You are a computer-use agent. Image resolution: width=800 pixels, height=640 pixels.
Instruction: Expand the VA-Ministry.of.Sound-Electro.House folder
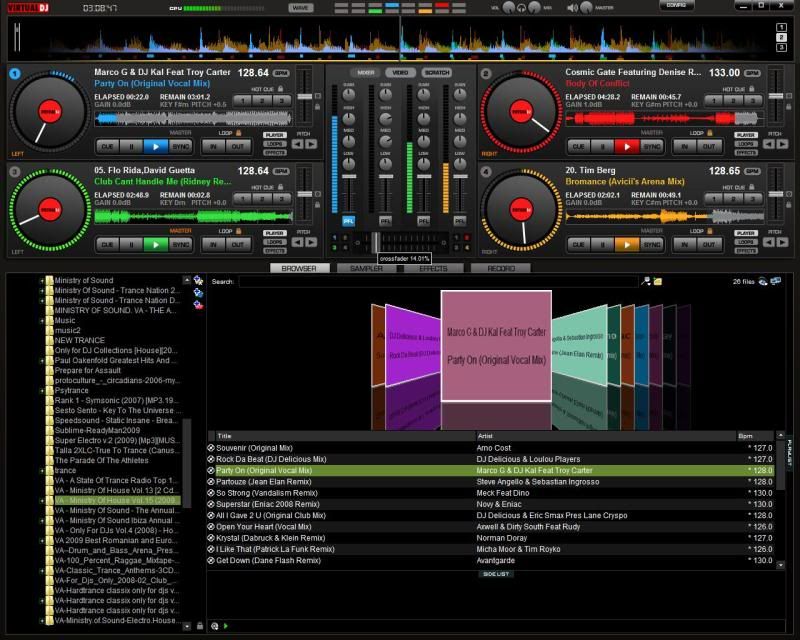click(42, 621)
